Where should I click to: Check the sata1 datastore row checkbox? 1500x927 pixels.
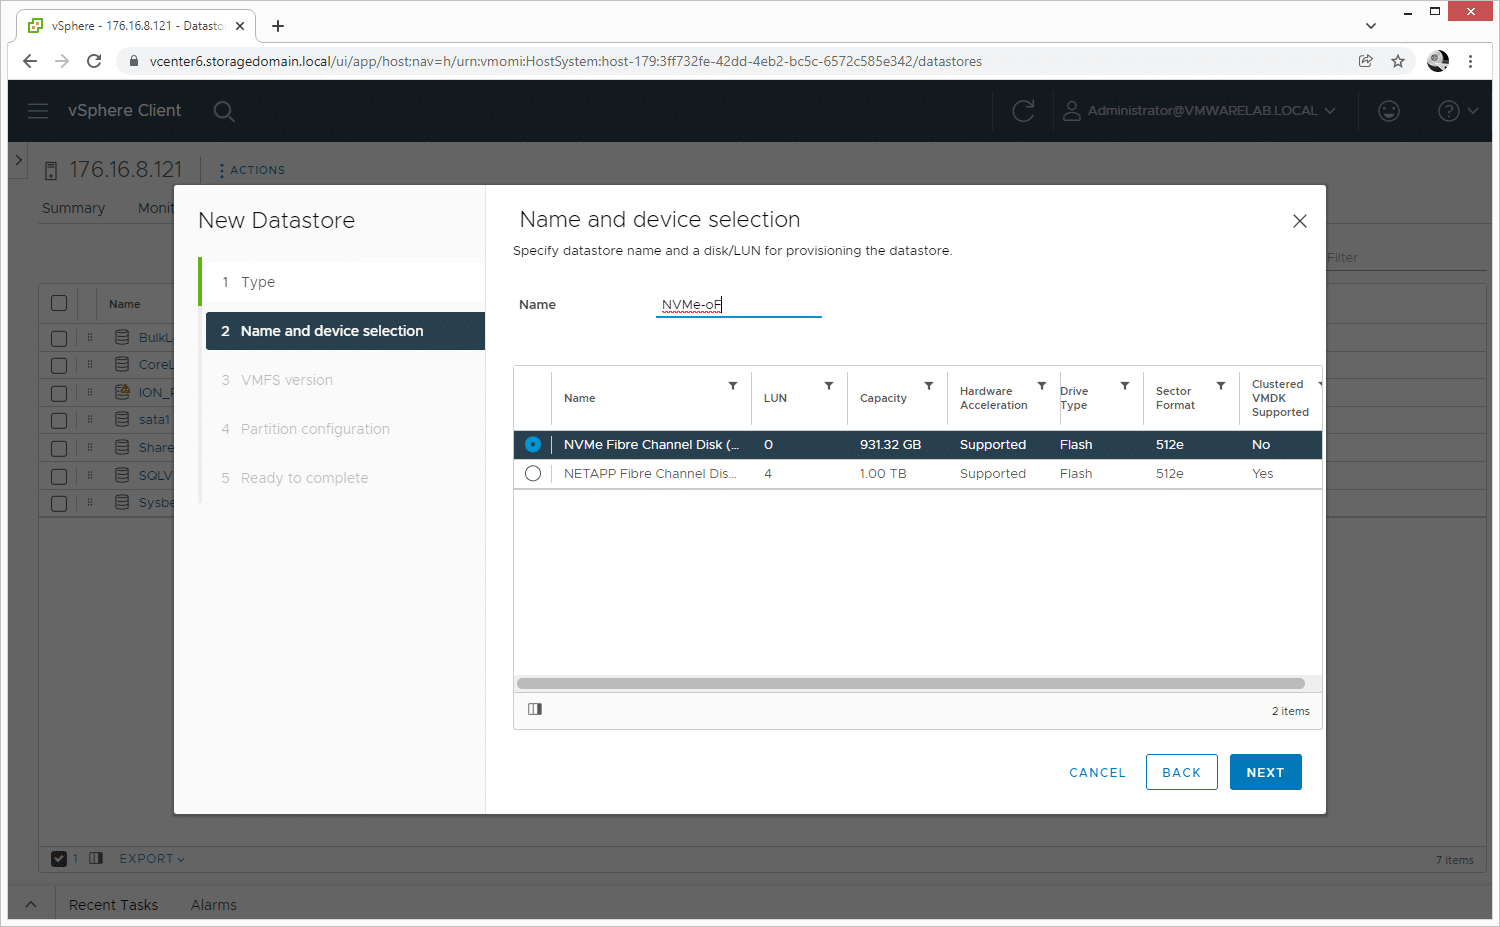(59, 420)
